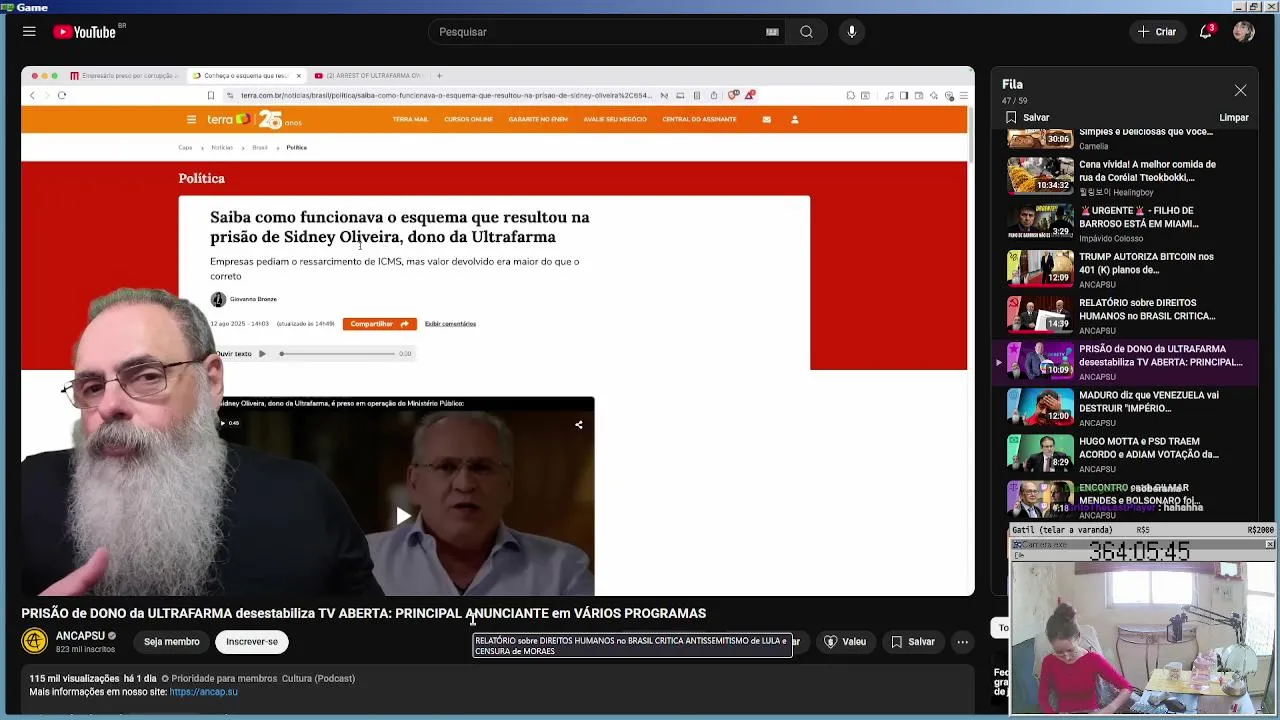Save video using Salvar under the player
This screenshot has height=720, width=1280.
[912, 642]
